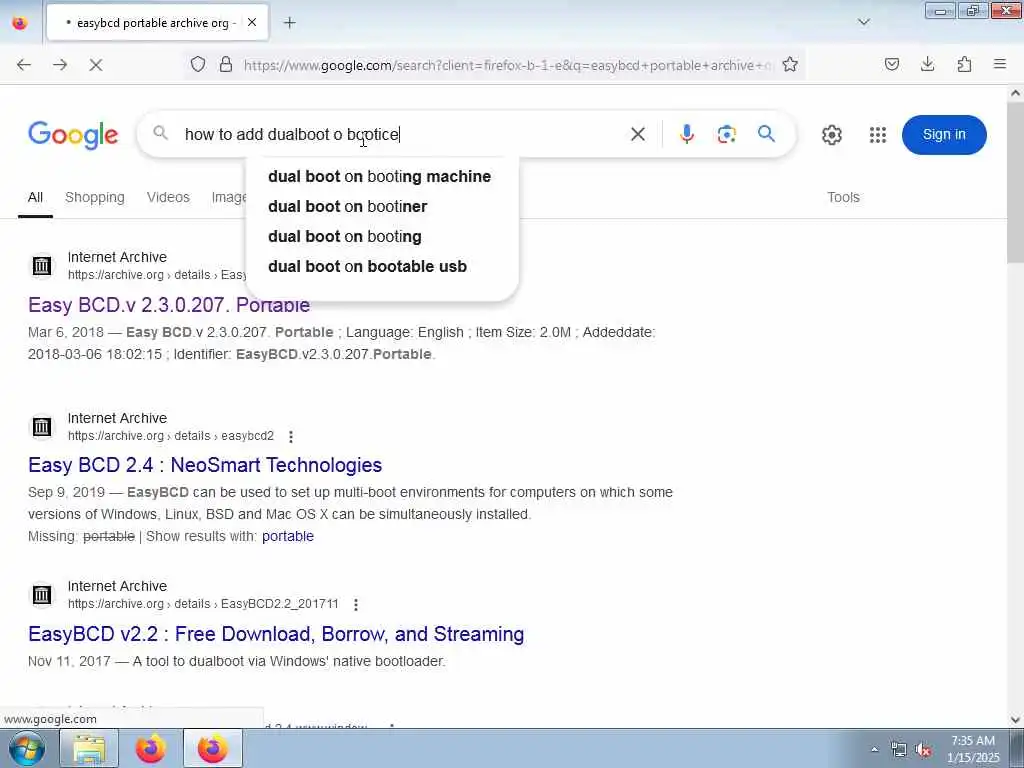Show results with 'portable' link
This screenshot has height=768, width=1024.
[x=287, y=536]
